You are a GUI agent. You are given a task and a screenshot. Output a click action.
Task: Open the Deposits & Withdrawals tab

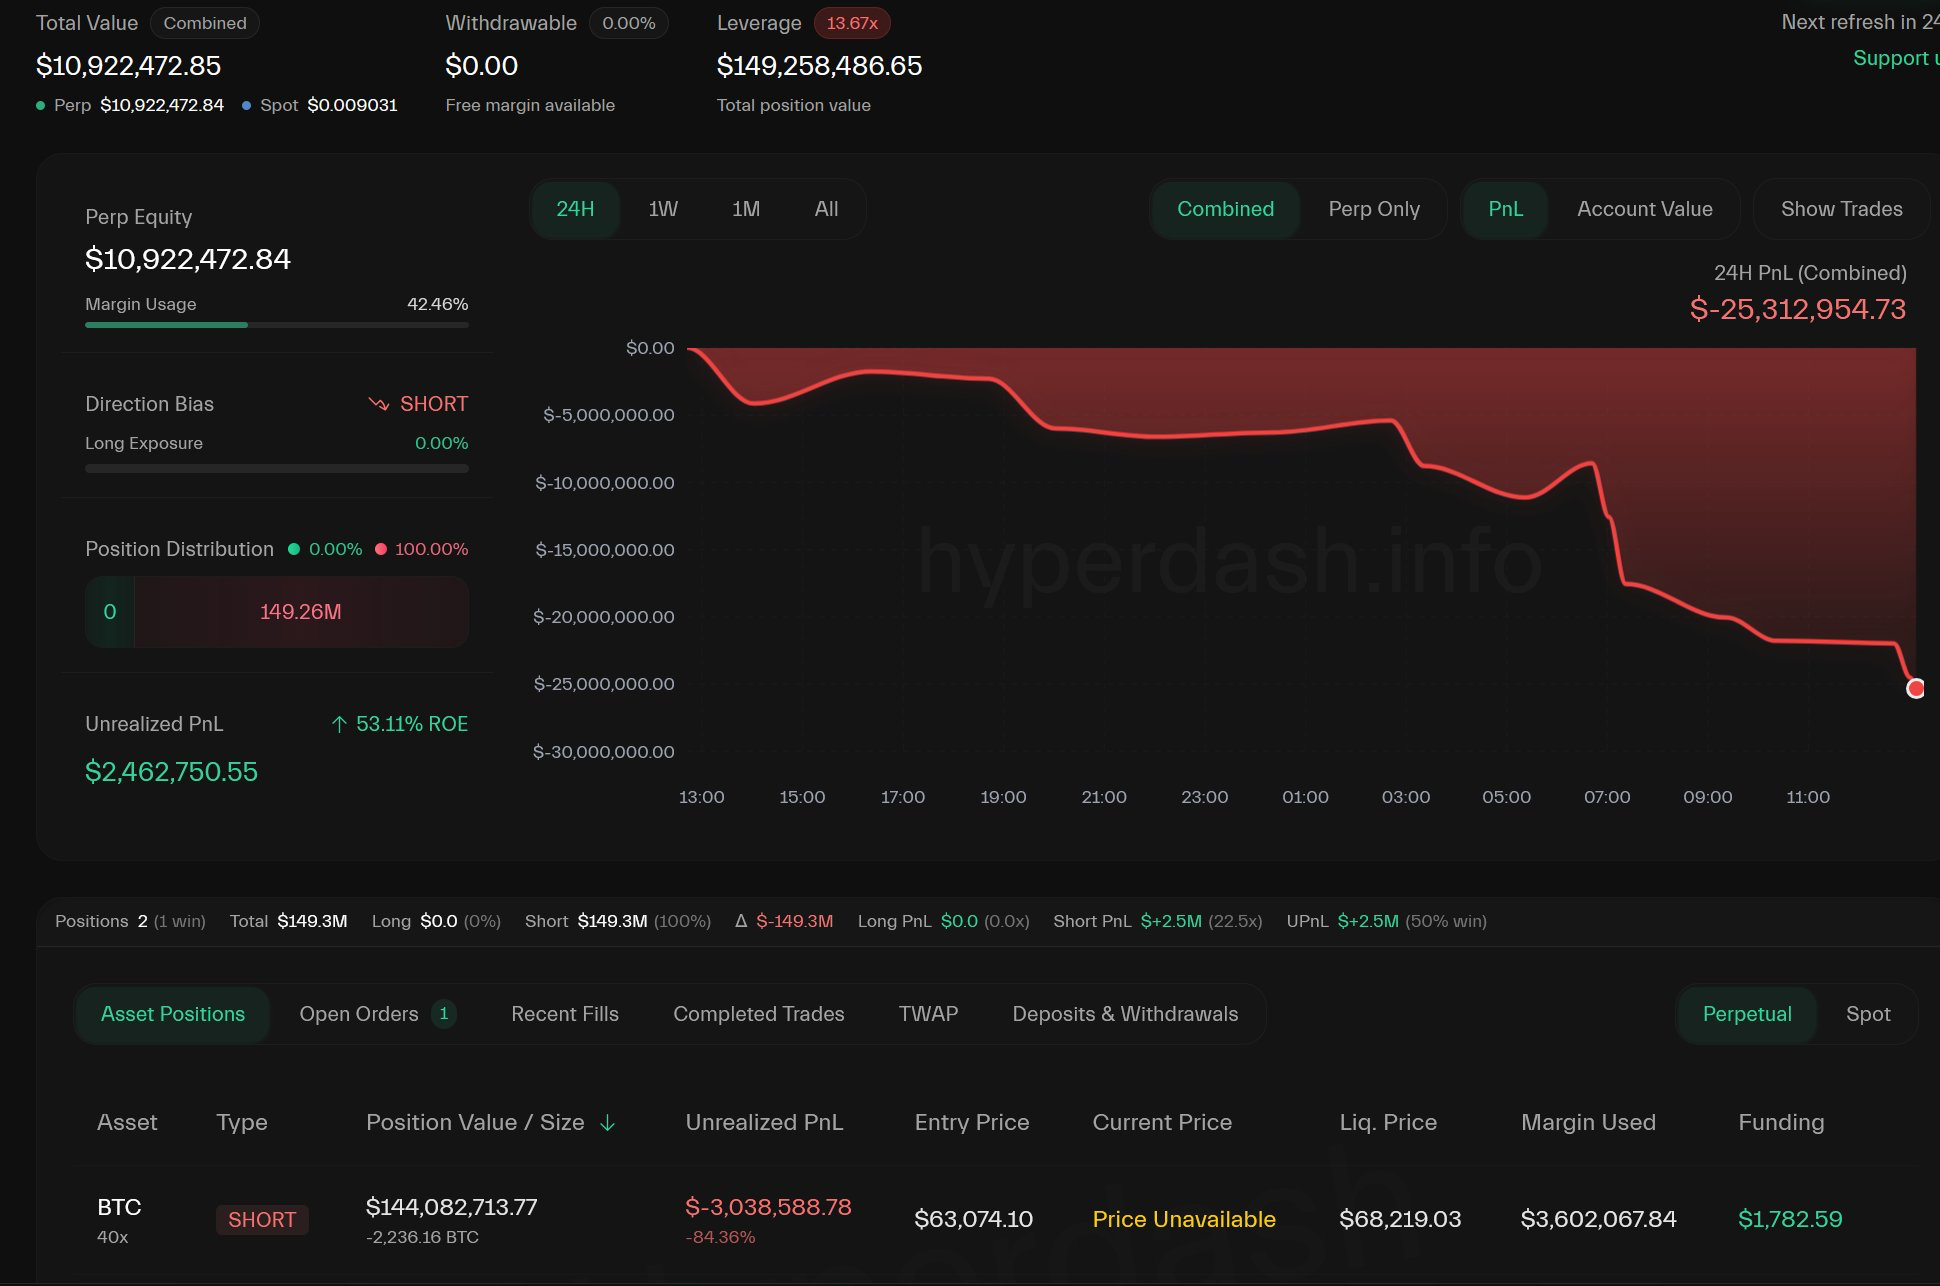tap(1125, 1014)
